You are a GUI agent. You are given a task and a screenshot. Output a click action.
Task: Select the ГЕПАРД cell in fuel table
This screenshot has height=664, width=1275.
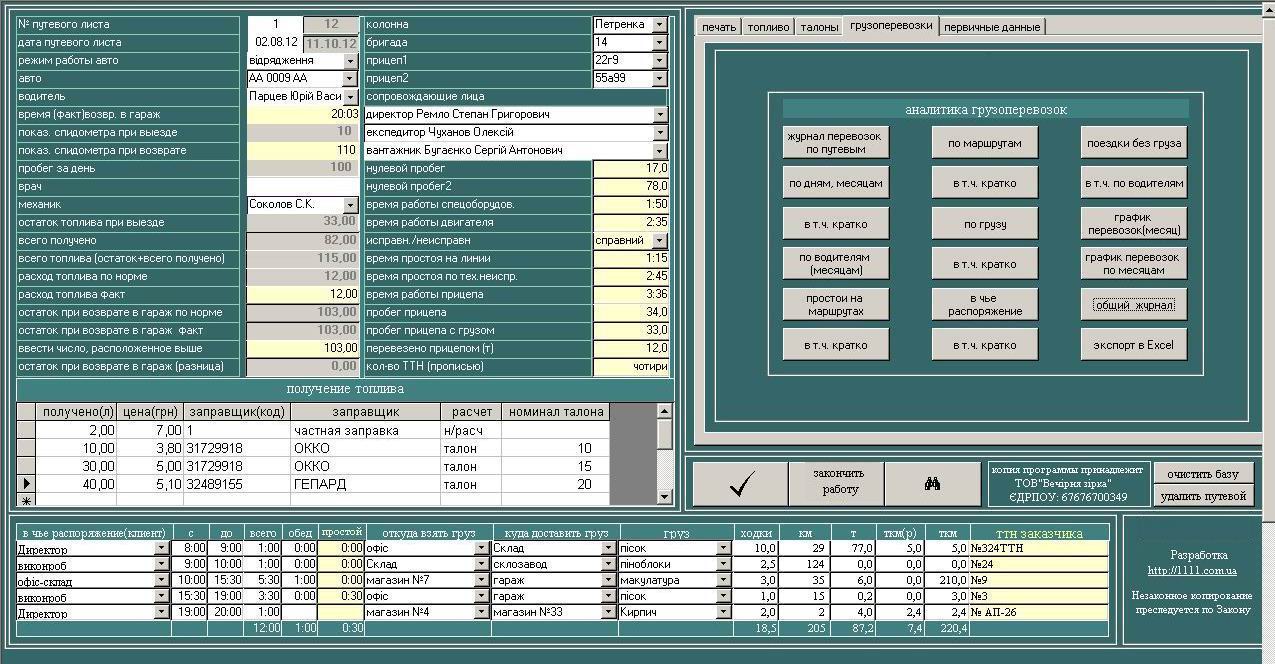pos(365,484)
